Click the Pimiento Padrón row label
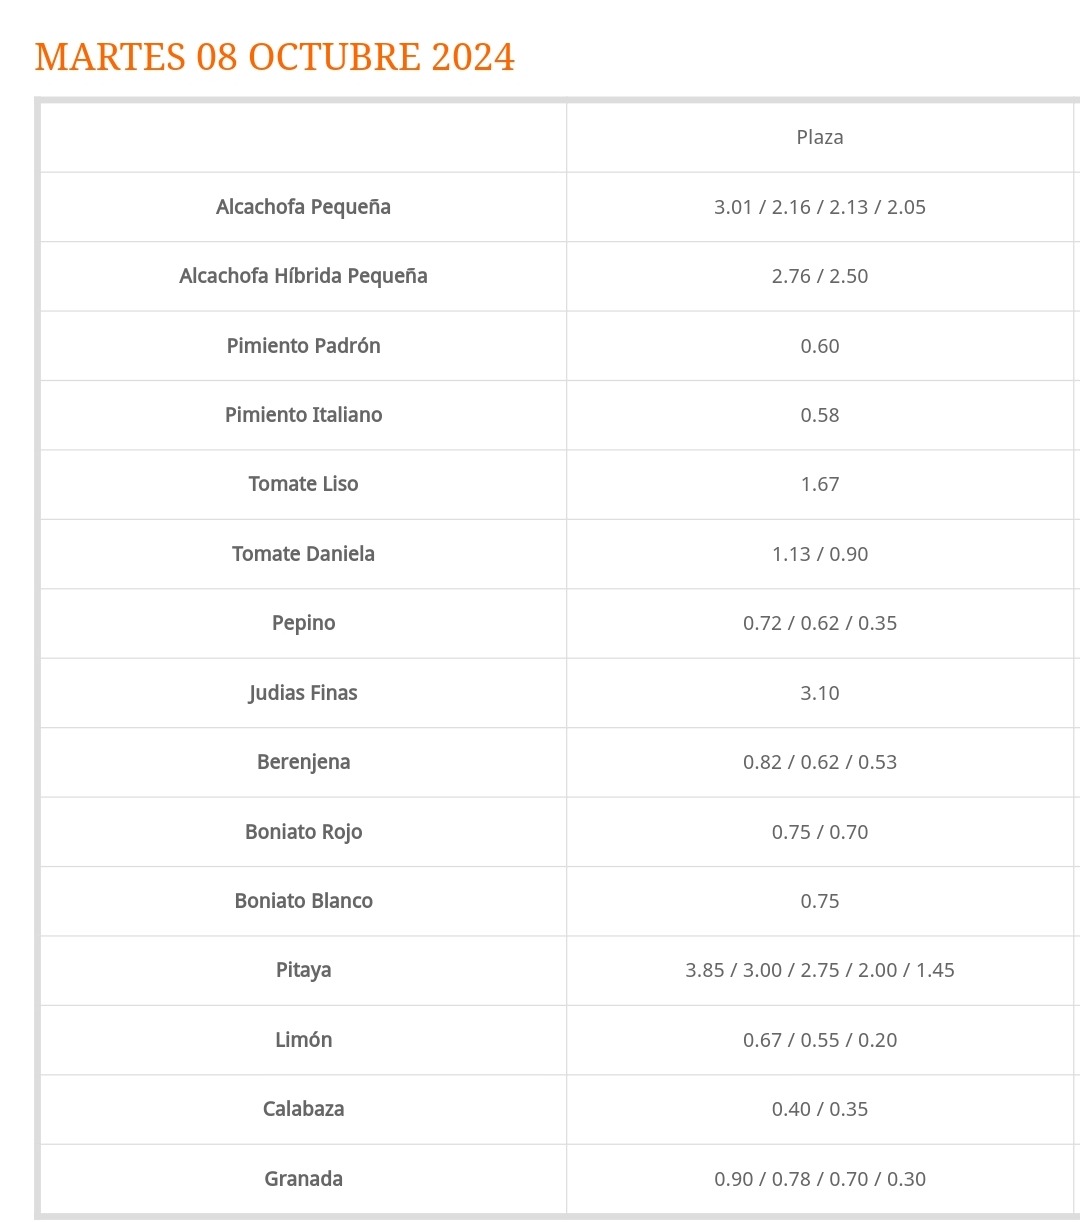Screen dimensions: 1080x1222 point(303,346)
